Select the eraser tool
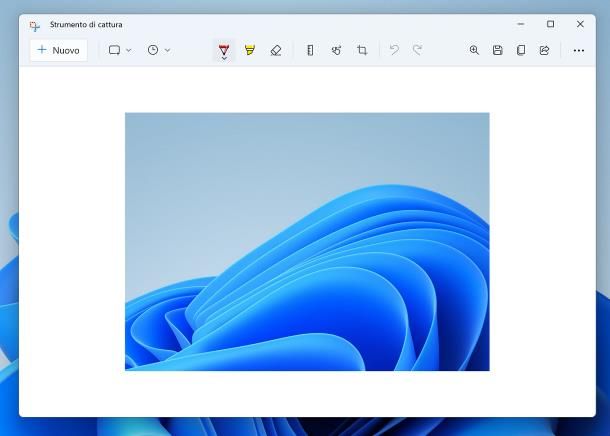The width and height of the screenshot is (610, 436). coord(276,50)
